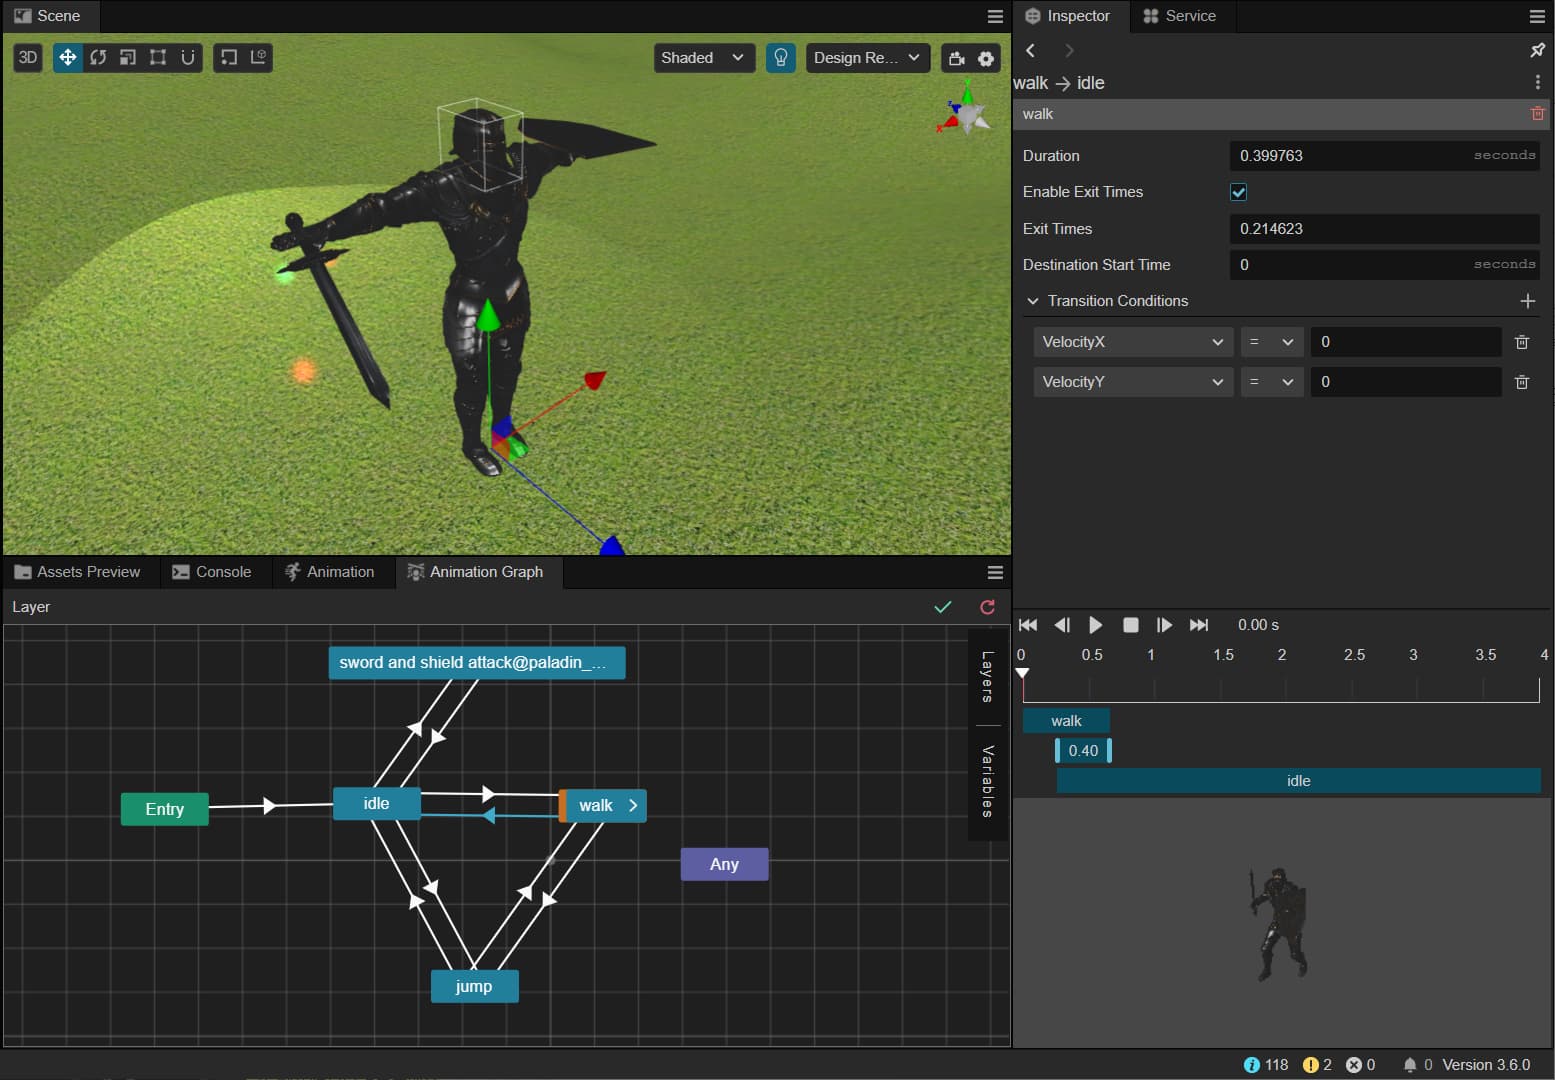Open the walk → idle options menu
Screen dimensions: 1555x1080
click(1537, 82)
